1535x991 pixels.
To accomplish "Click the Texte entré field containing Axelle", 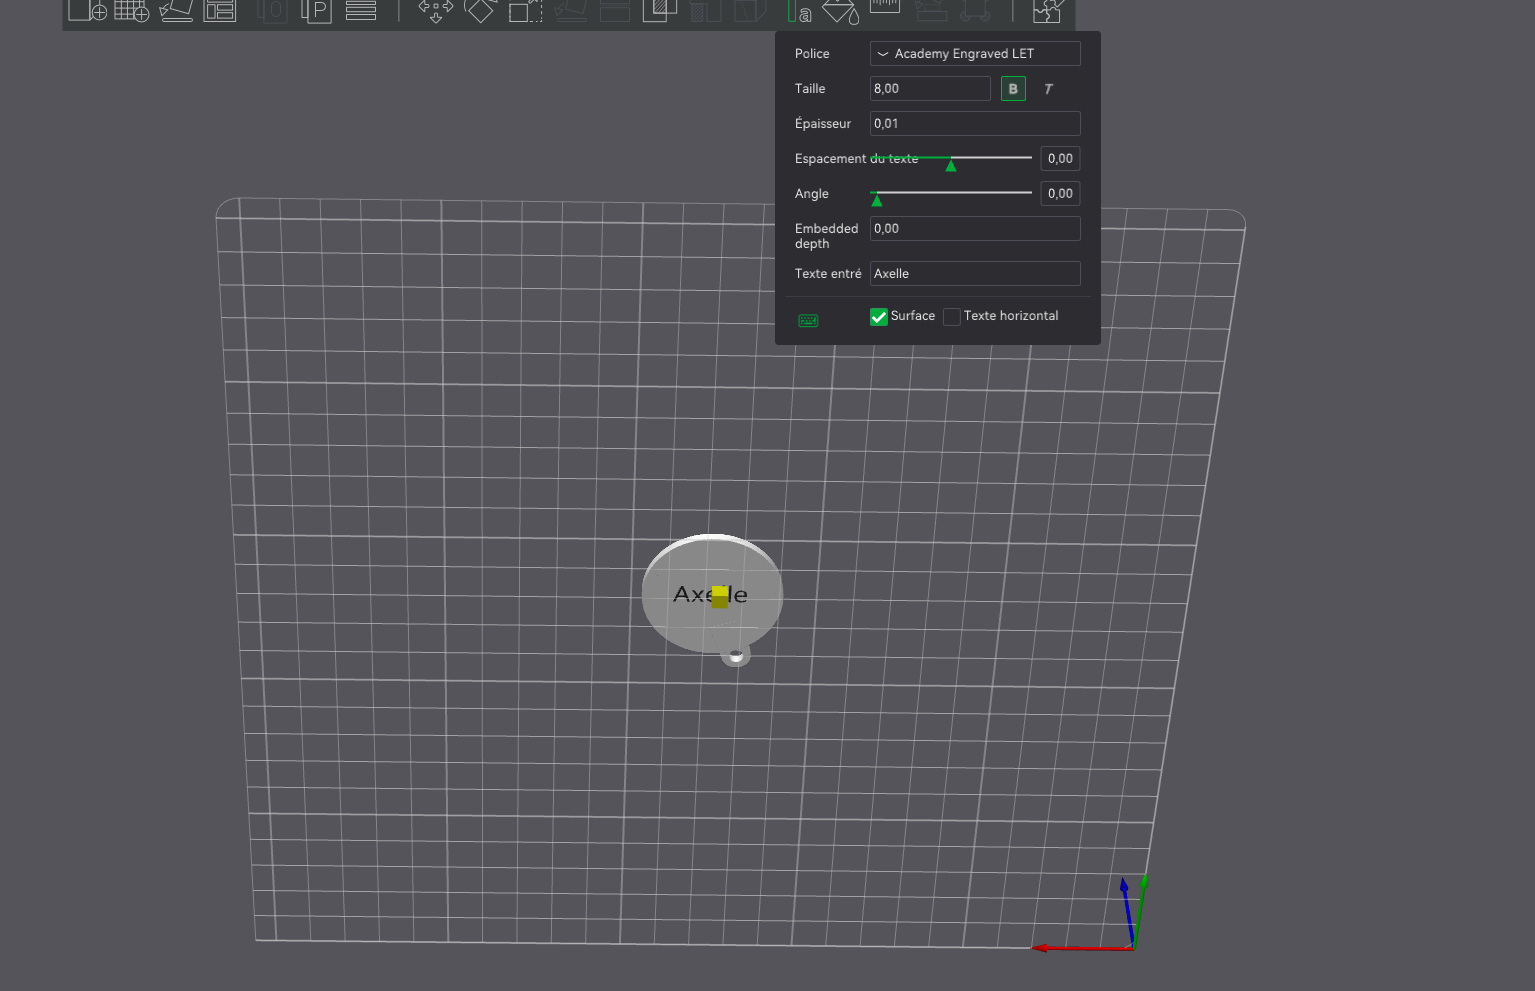I will [x=975, y=274].
